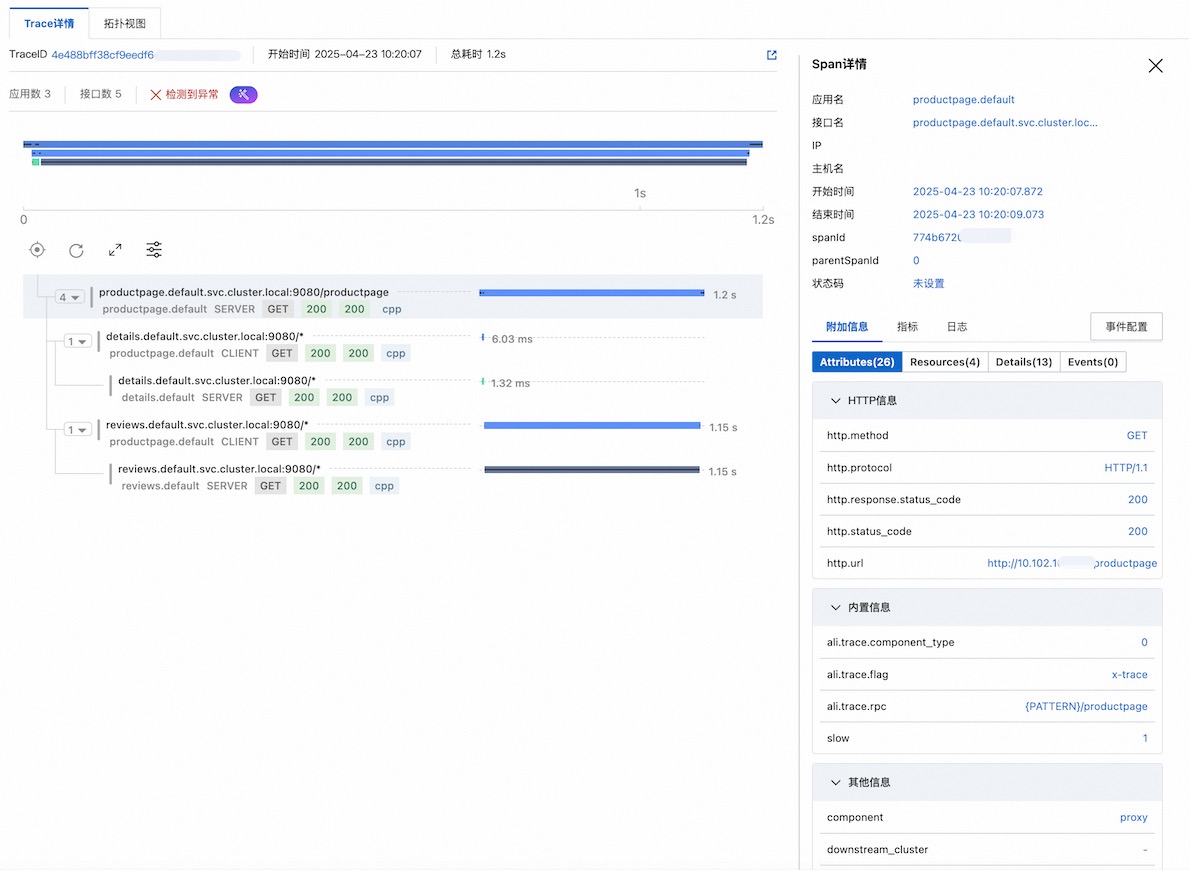1190x870 pixels.
Task: Collapse the 其他信息 section
Action: click(836, 783)
